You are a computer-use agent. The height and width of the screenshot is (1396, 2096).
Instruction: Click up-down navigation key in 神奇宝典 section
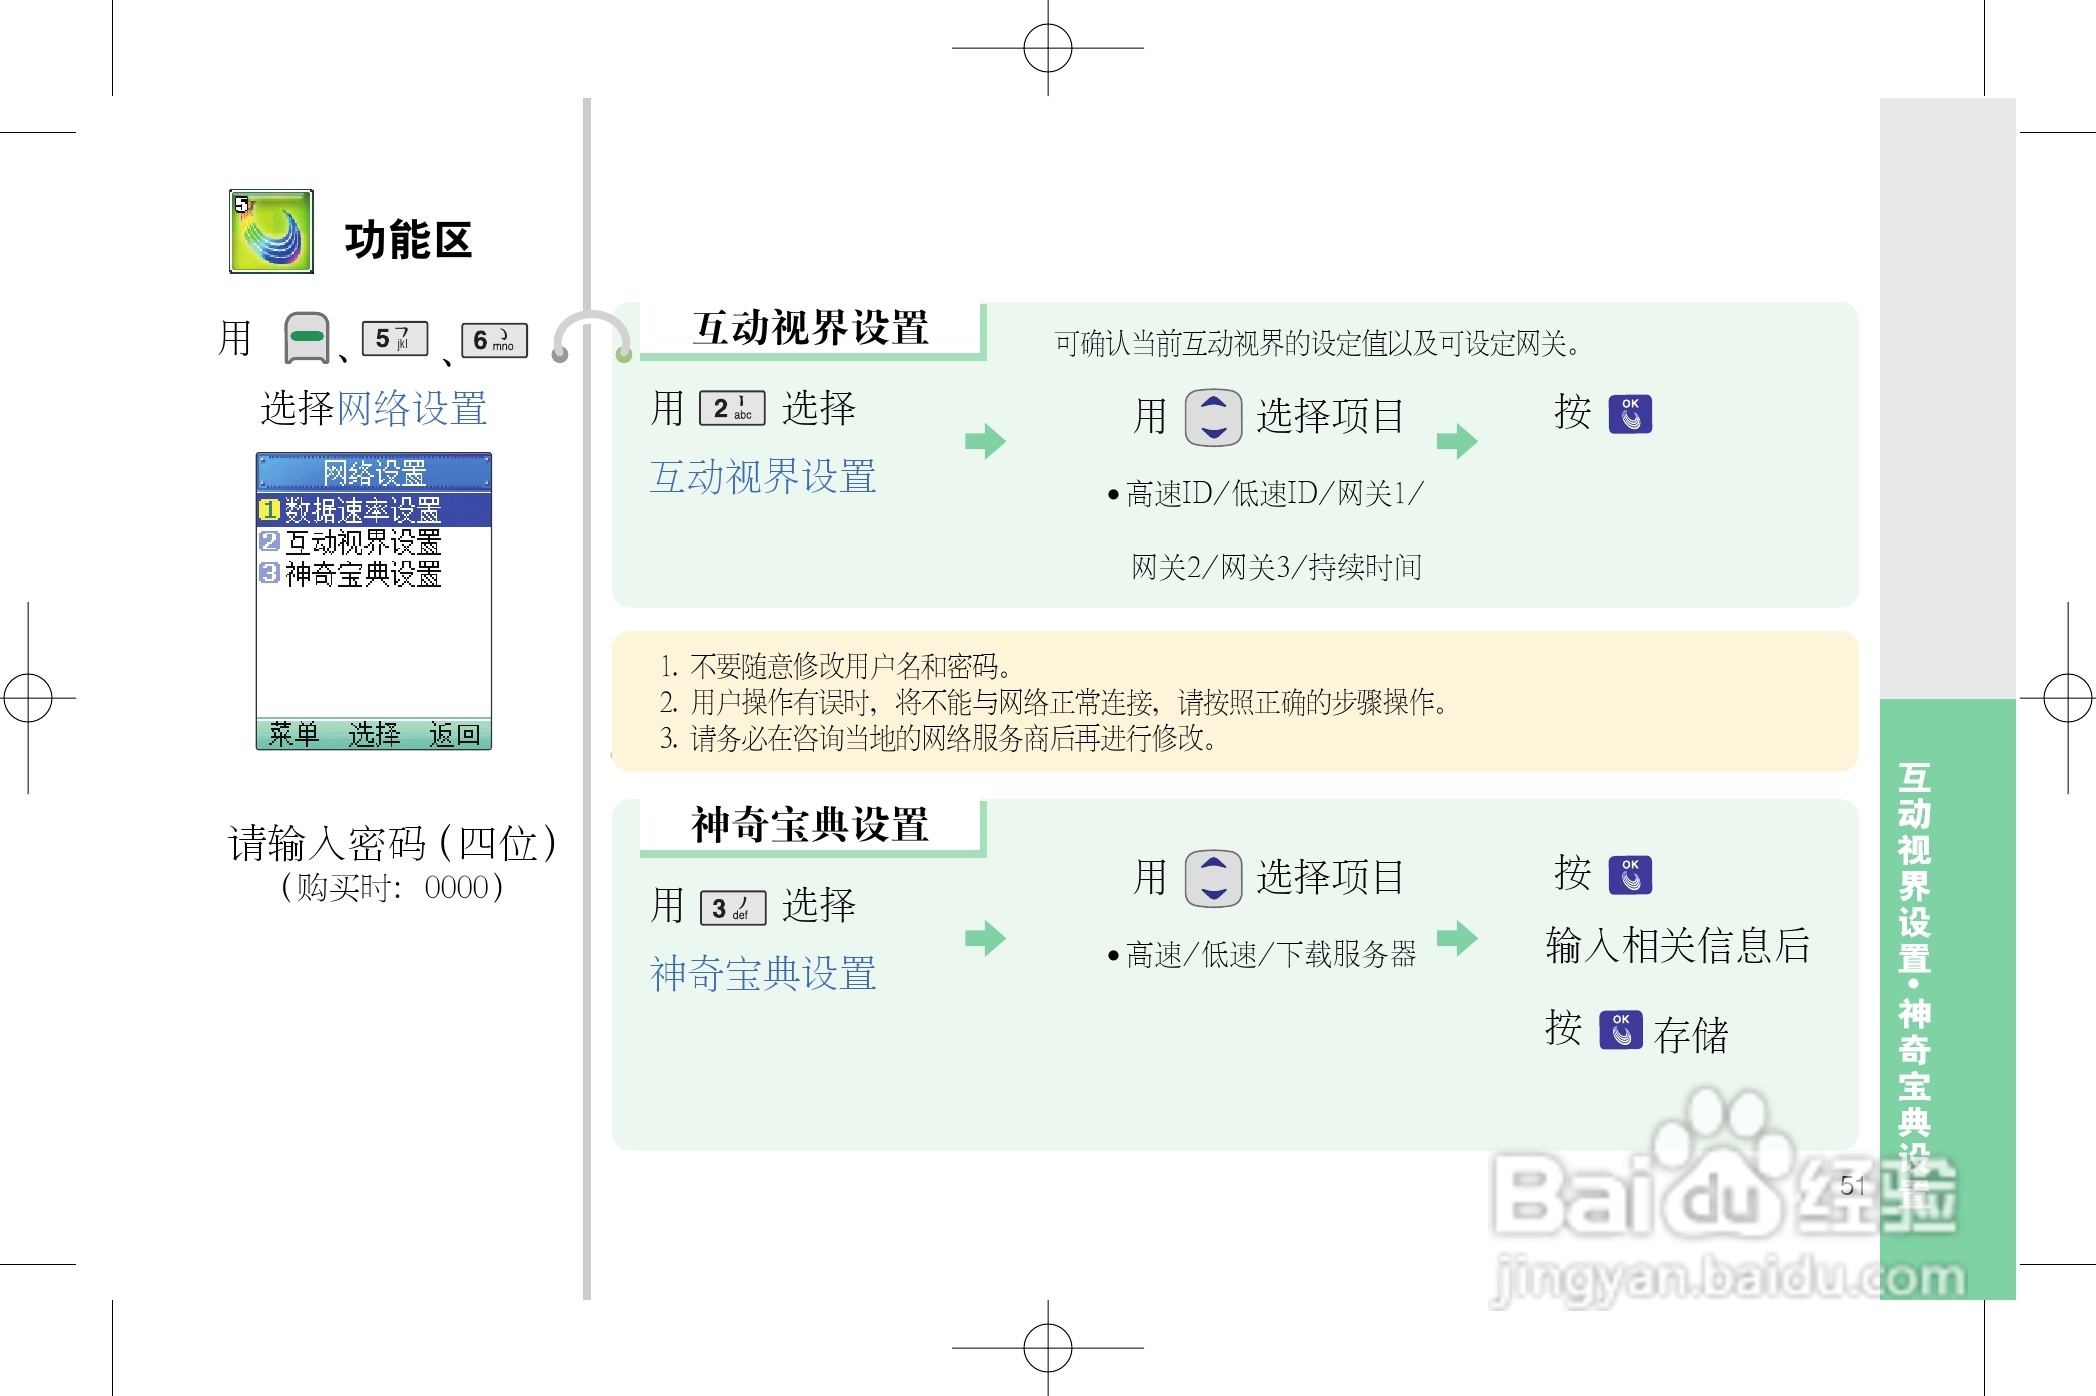point(1213,878)
